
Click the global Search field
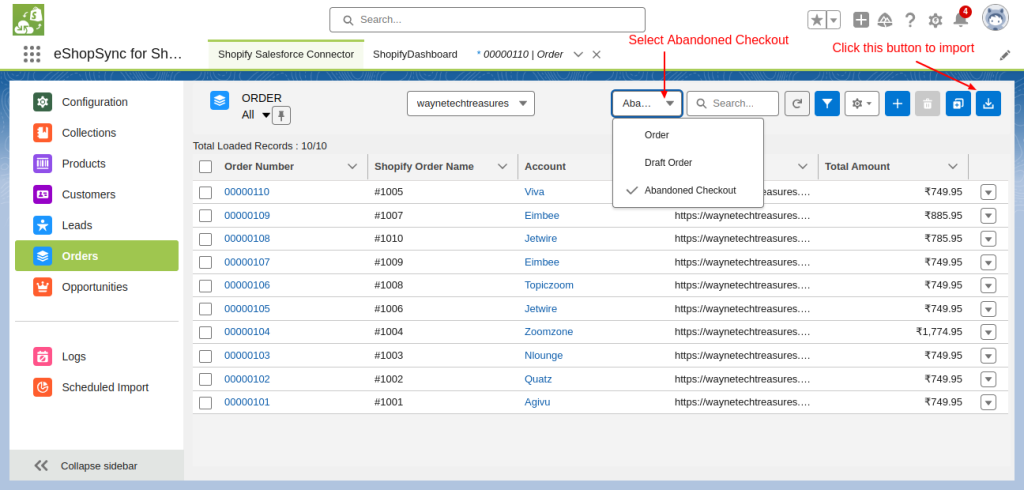[487, 20]
